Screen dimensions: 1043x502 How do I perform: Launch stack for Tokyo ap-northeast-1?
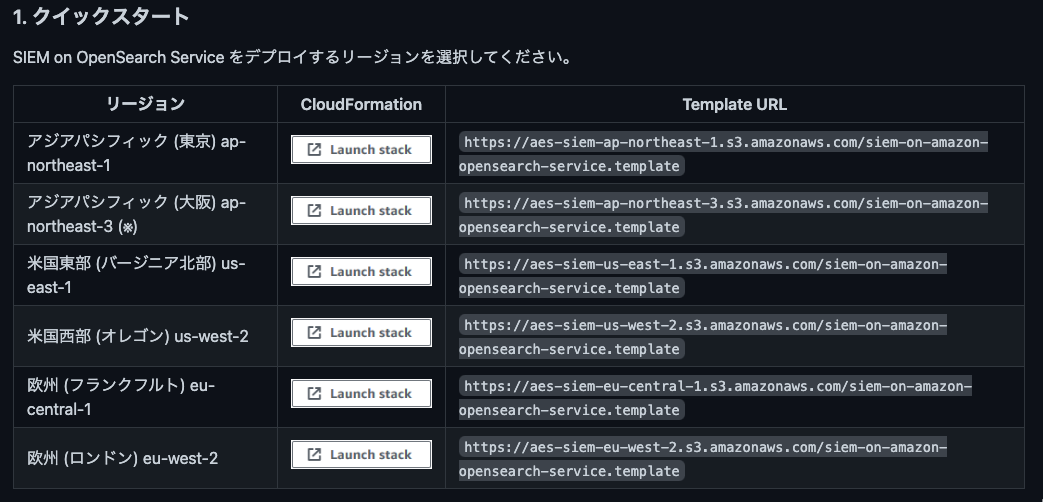coord(361,150)
